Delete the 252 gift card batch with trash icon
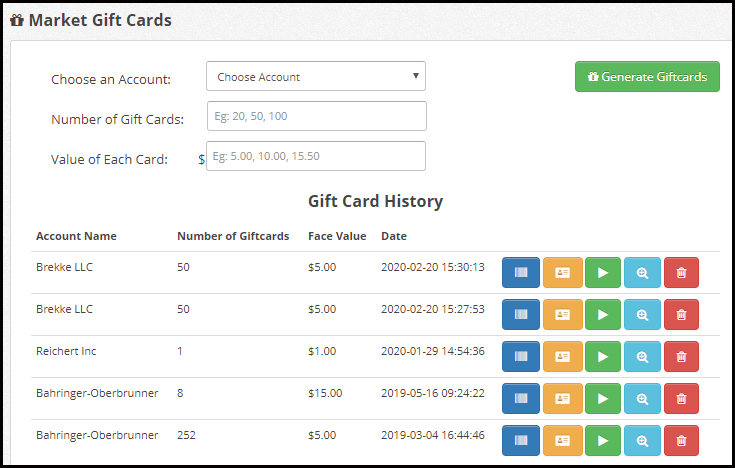Image resolution: width=735 pixels, height=468 pixels. [x=681, y=440]
